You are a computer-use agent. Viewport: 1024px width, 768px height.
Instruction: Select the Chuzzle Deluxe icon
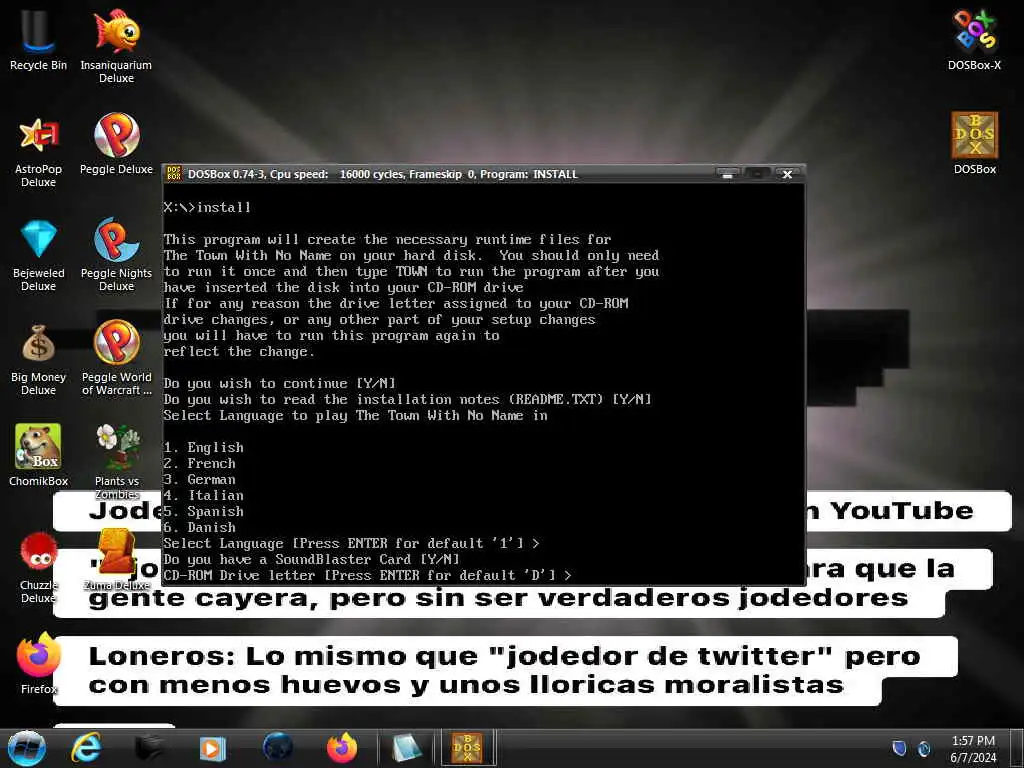coord(38,566)
